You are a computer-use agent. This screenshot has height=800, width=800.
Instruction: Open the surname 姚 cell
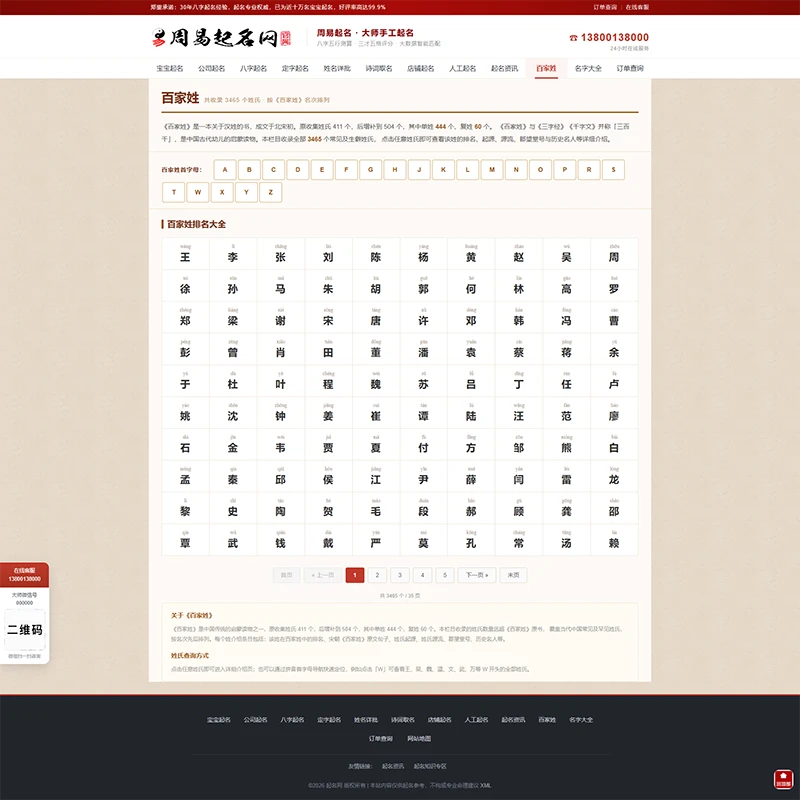click(185, 413)
